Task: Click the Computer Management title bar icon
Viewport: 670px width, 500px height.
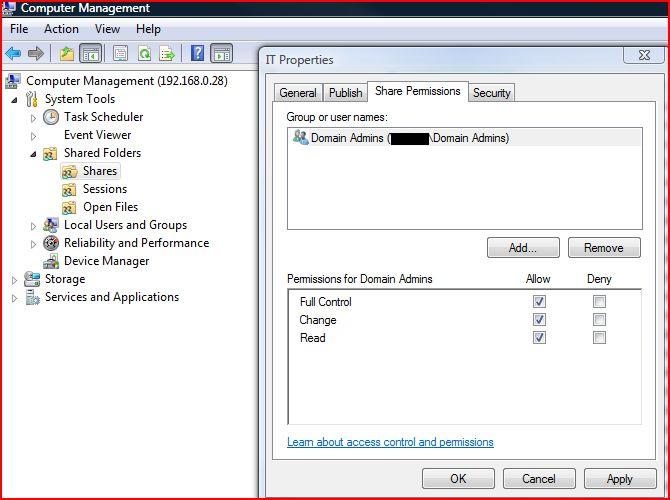Action: point(9,8)
